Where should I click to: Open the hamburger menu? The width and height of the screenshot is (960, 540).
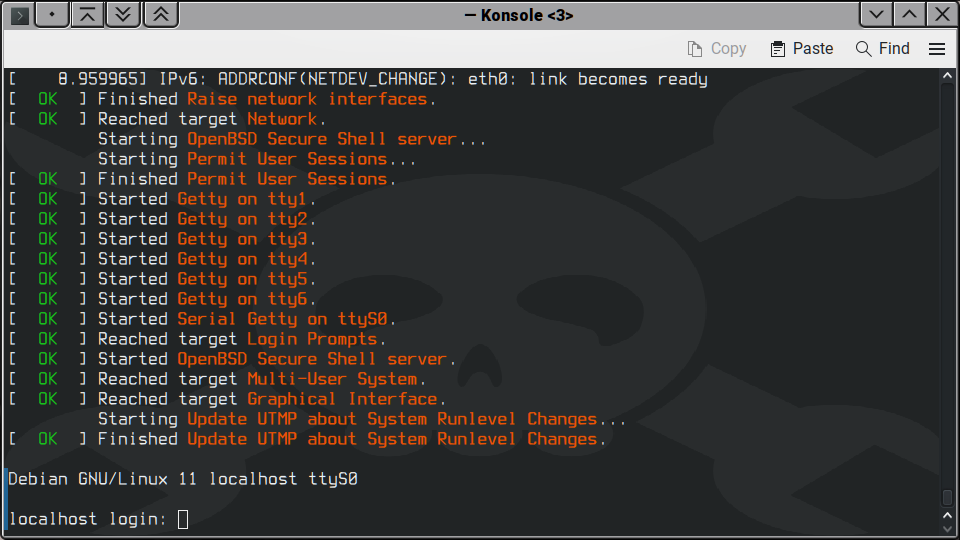click(x=937, y=48)
